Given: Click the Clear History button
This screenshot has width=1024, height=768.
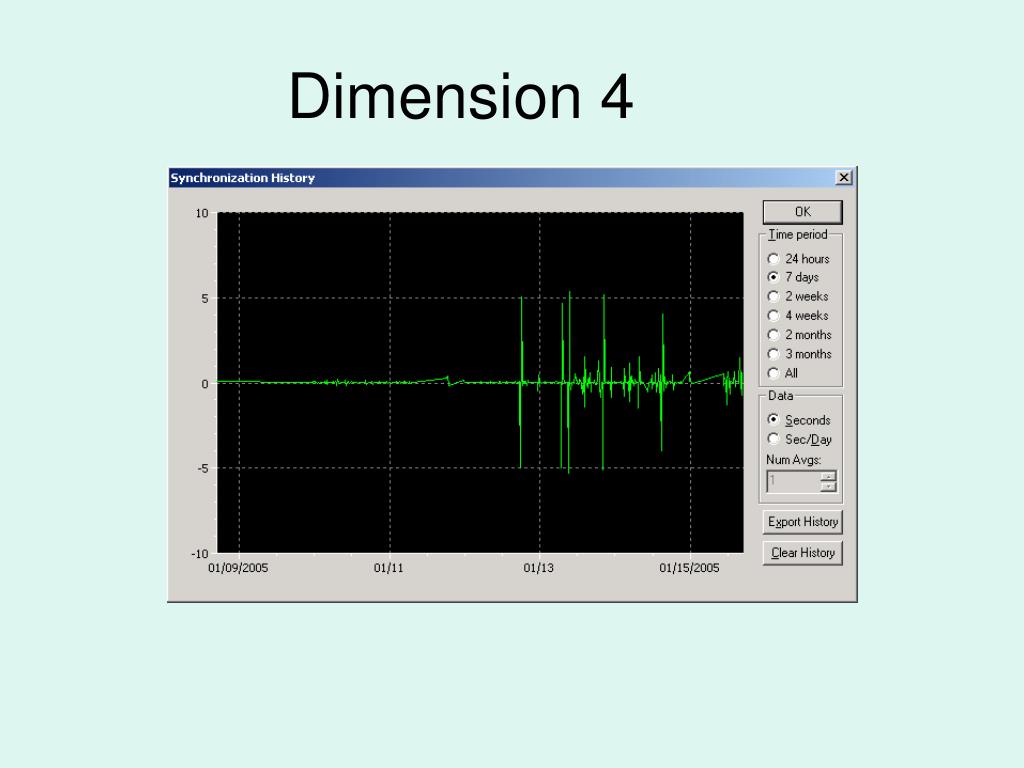Looking at the screenshot, I should pyautogui.click(x=803, y=553).
